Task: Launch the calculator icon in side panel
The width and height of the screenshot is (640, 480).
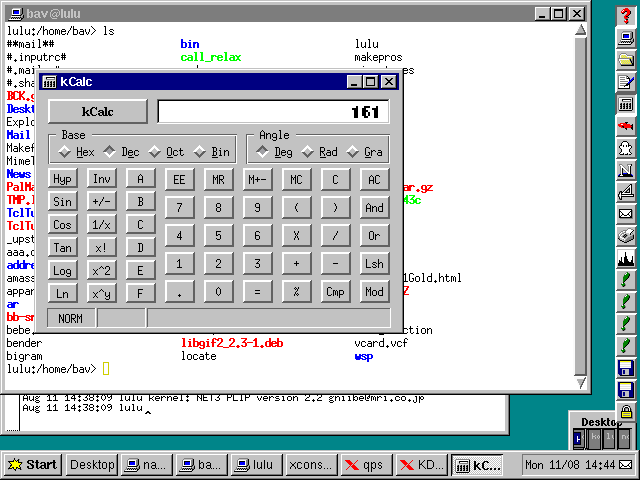Action: click(x=626, y=103)
